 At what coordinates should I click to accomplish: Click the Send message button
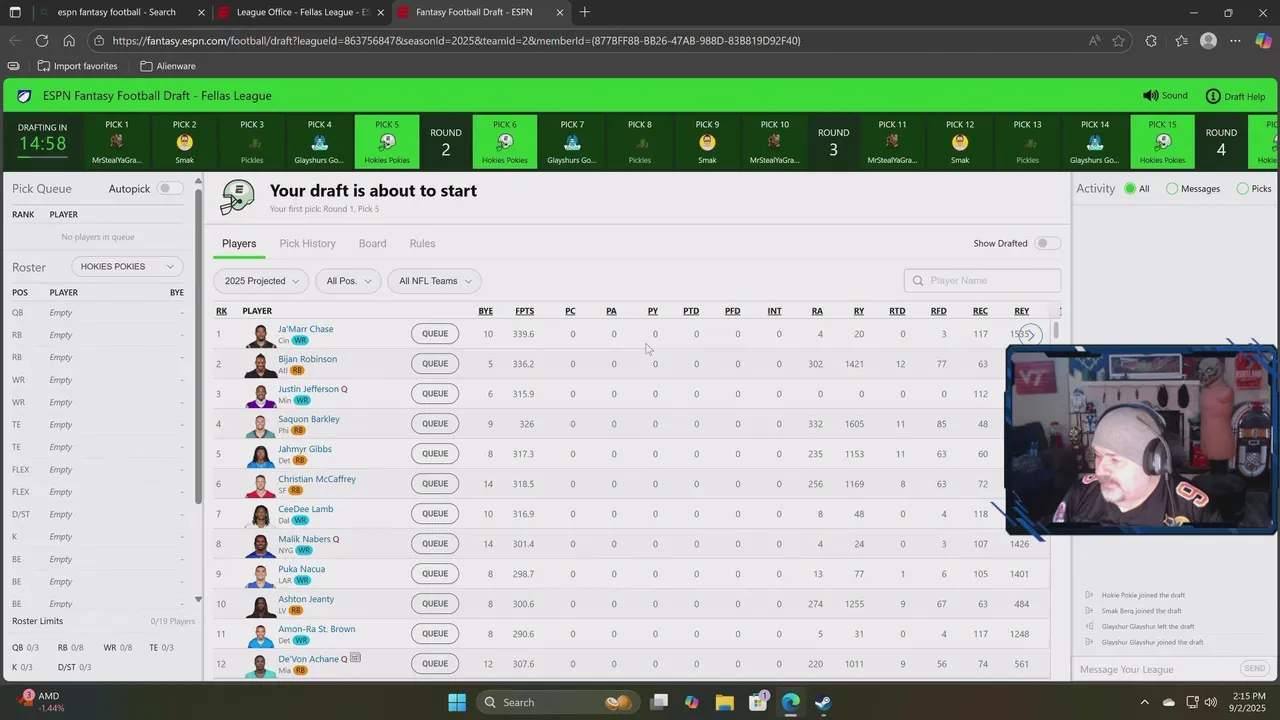1254,669
